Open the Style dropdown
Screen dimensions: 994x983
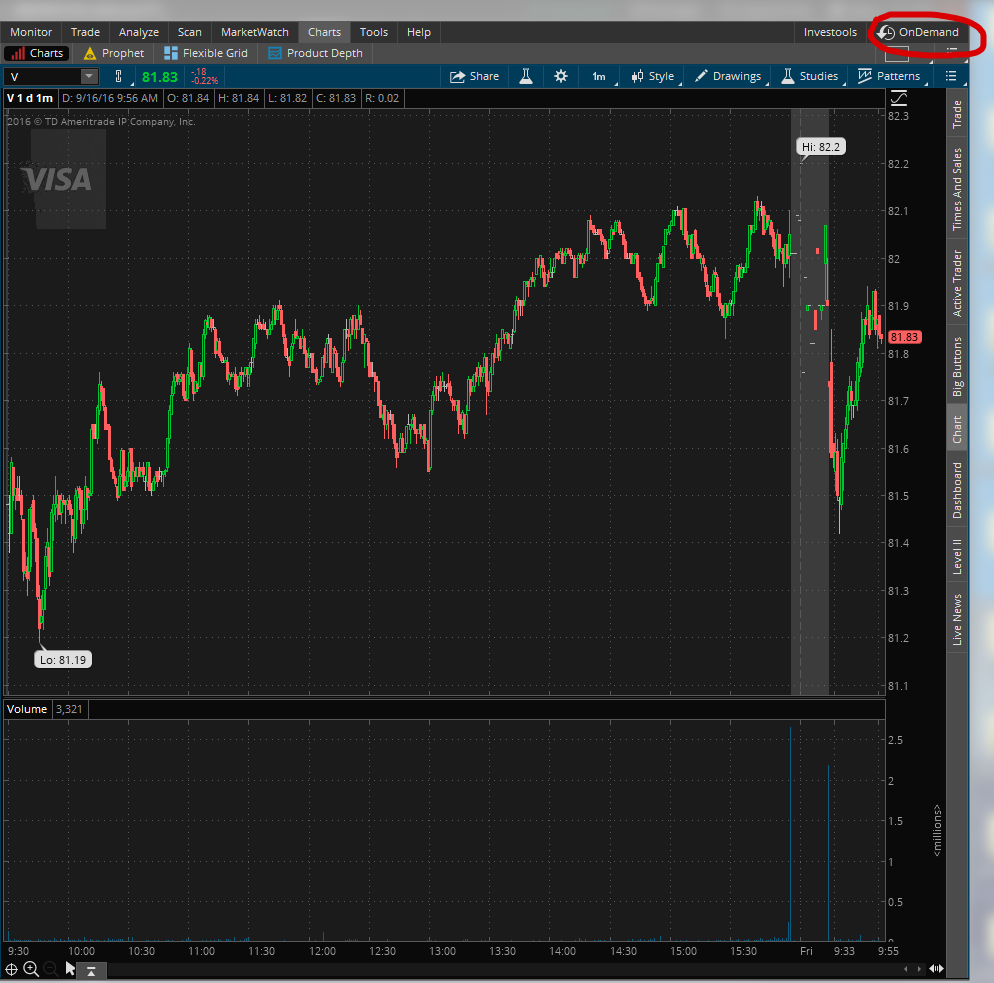pos(654,77)
